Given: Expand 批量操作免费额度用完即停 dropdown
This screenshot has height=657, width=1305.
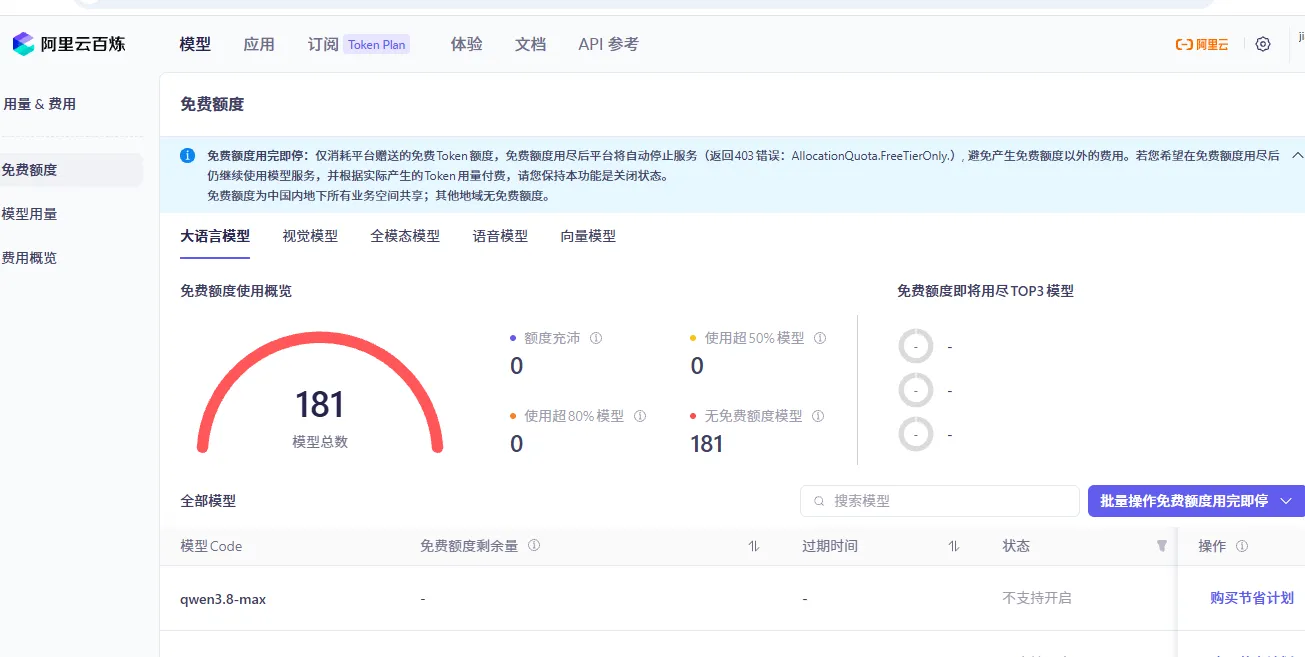Looking at the screenshot, I should [x=1286, y=501].
